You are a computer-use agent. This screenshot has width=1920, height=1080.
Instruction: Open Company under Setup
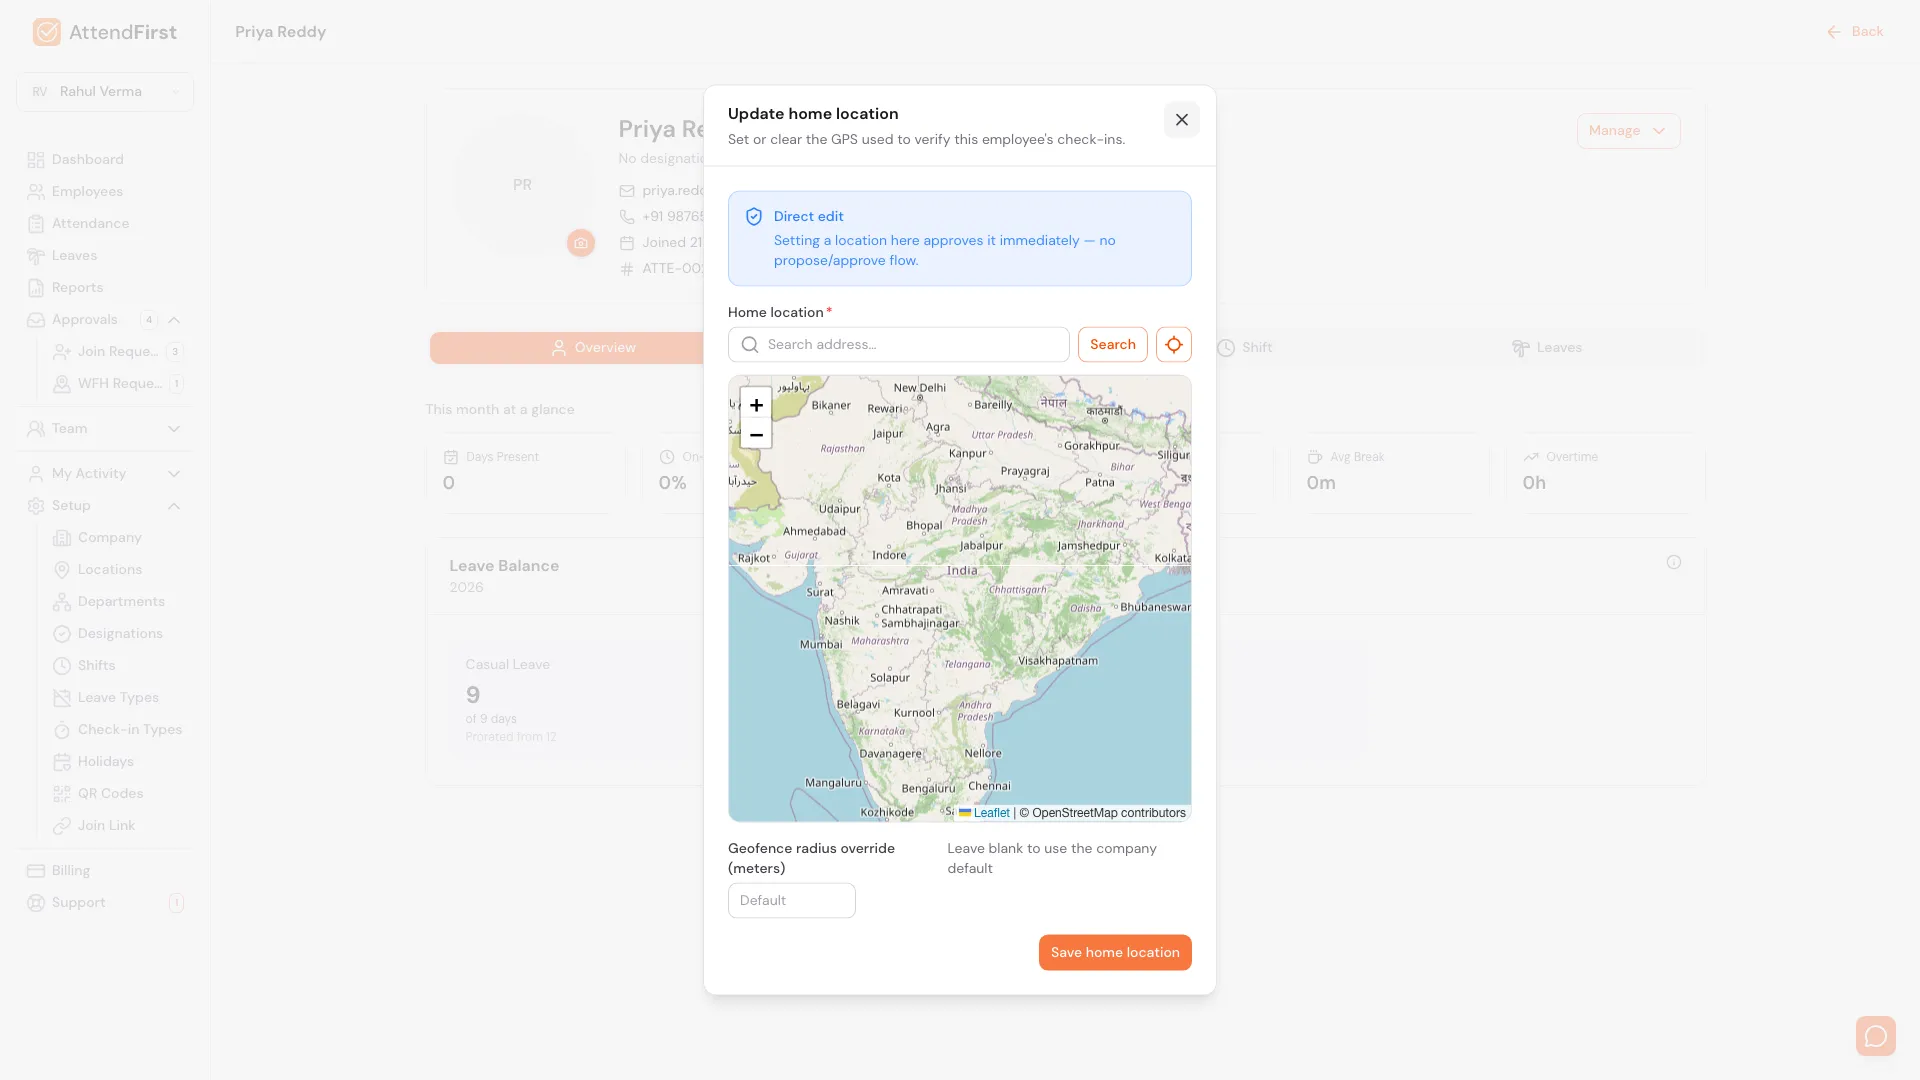coord(118,538)
